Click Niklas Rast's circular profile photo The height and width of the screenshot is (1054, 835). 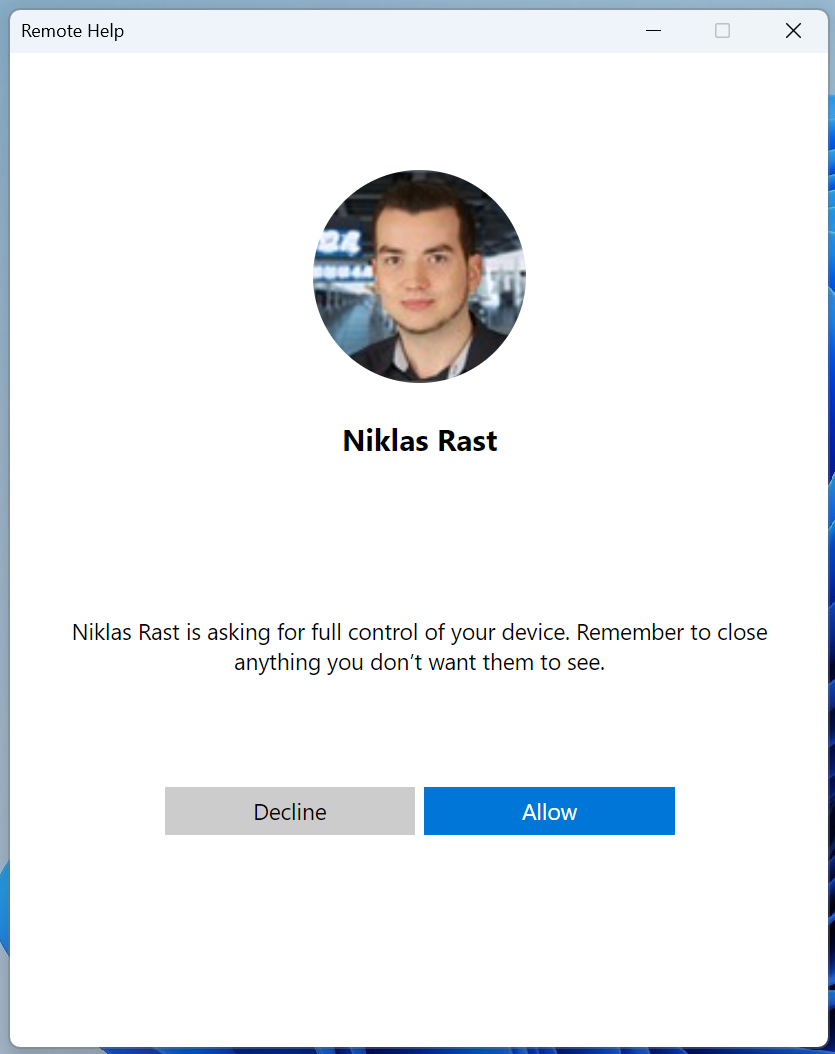pyautogui.click(x=419, y=276)
